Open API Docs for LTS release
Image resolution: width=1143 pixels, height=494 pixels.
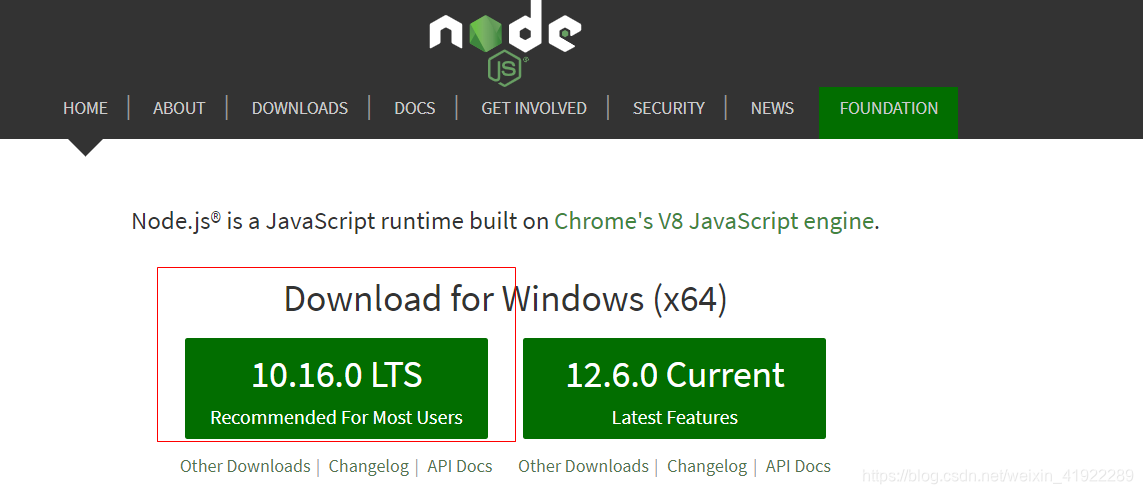[x=459, y=466]
